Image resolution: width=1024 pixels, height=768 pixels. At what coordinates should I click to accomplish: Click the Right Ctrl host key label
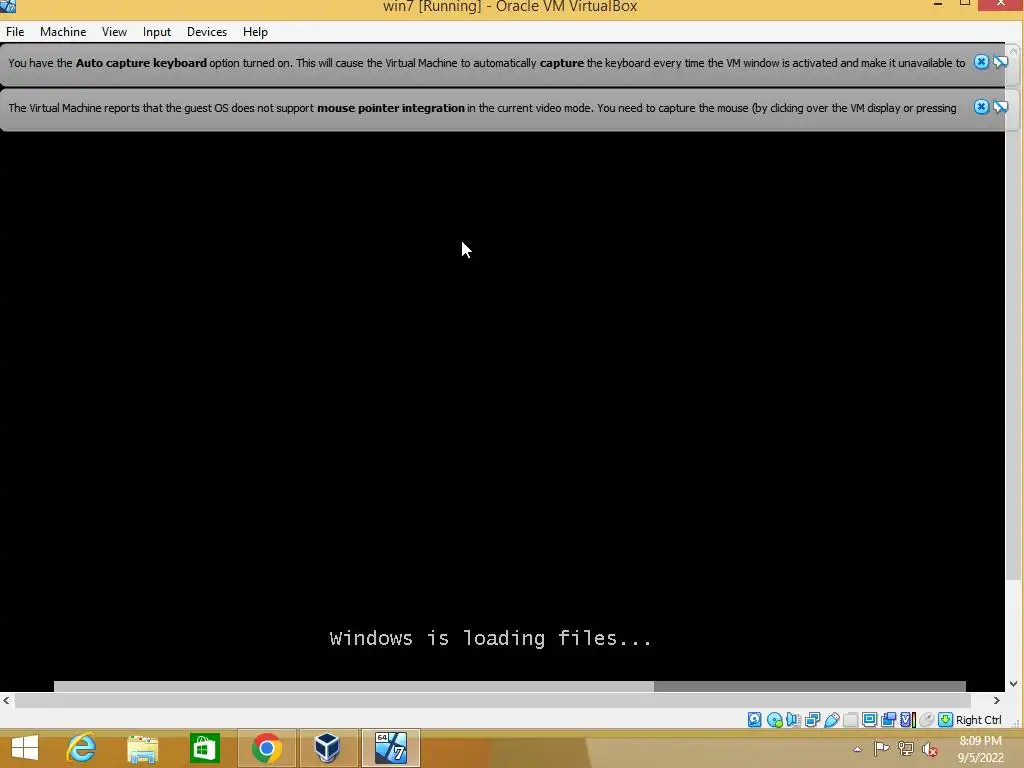(978, 720)
